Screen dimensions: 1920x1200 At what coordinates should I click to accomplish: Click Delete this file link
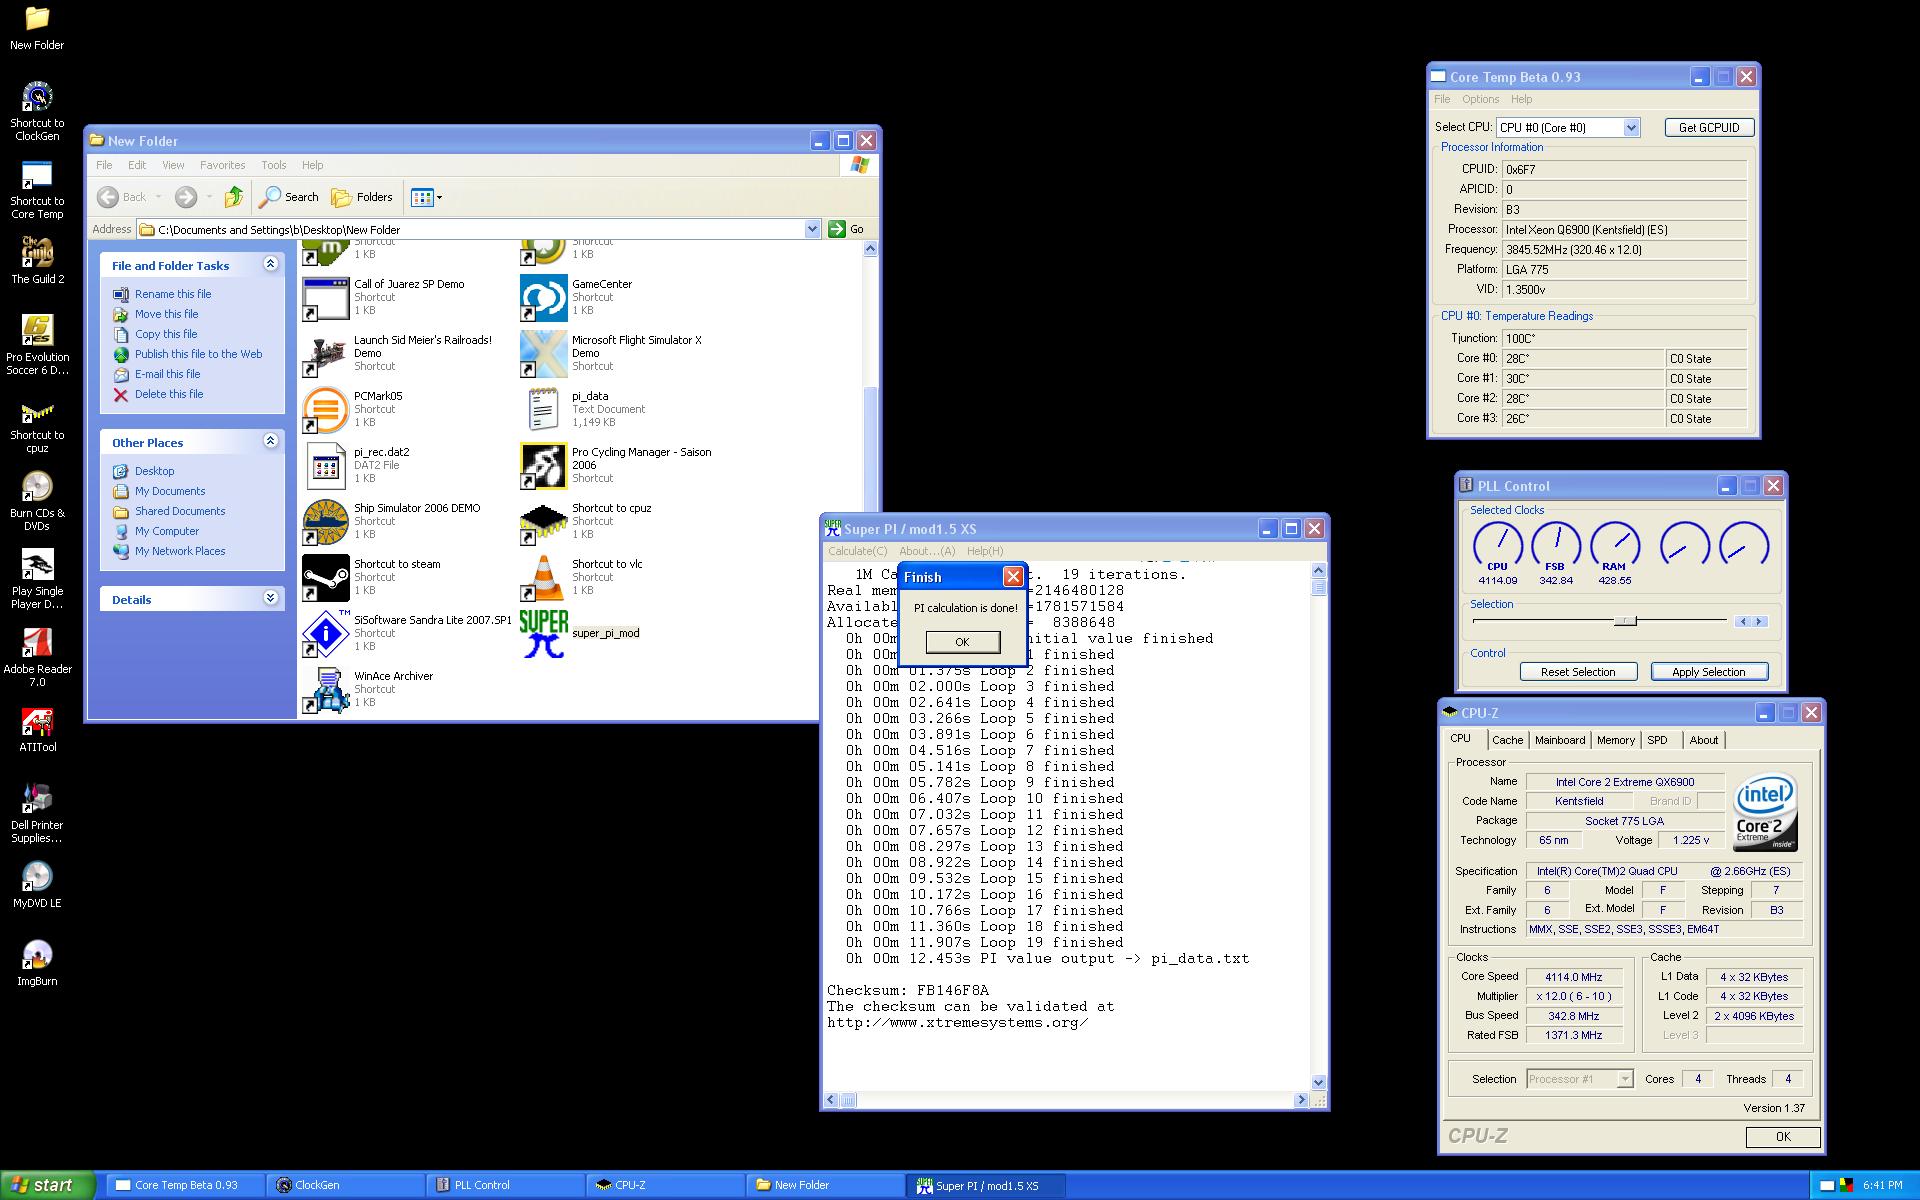(169, 394)
